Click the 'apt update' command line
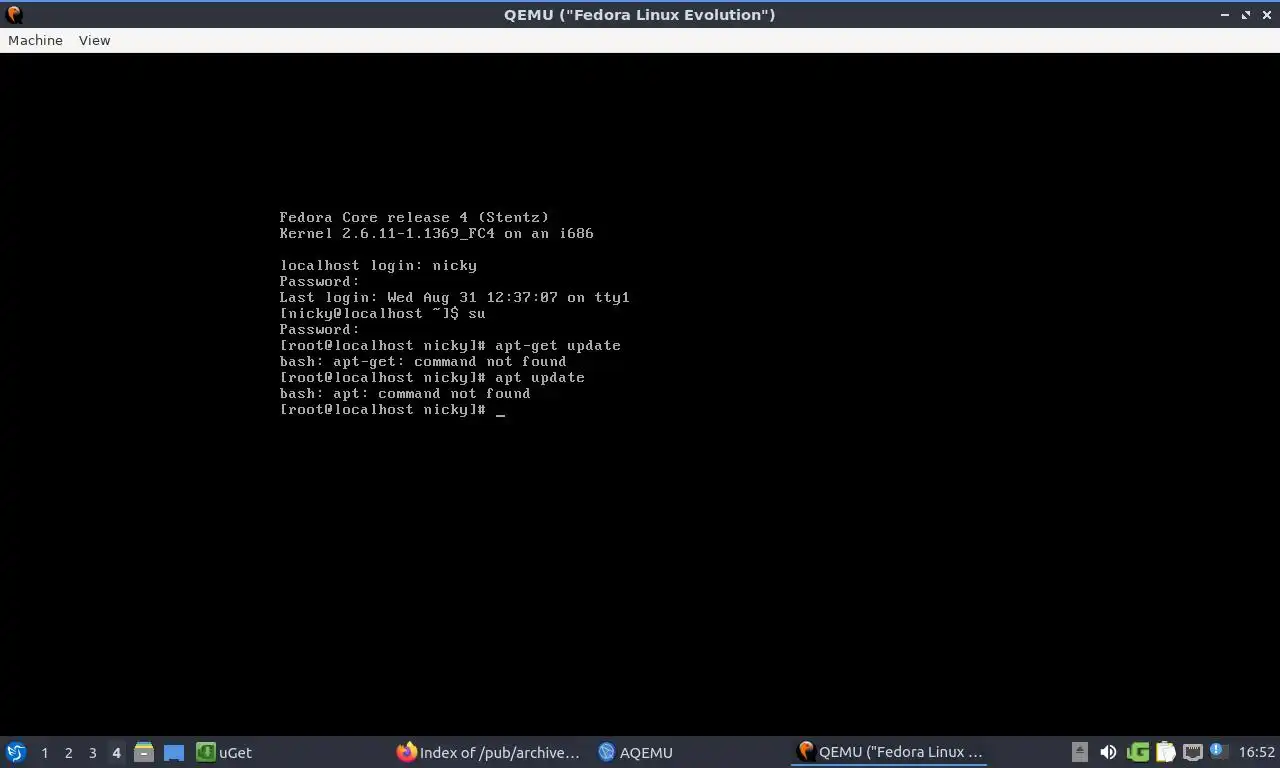1280x768 pixels. tap(432, 377)
